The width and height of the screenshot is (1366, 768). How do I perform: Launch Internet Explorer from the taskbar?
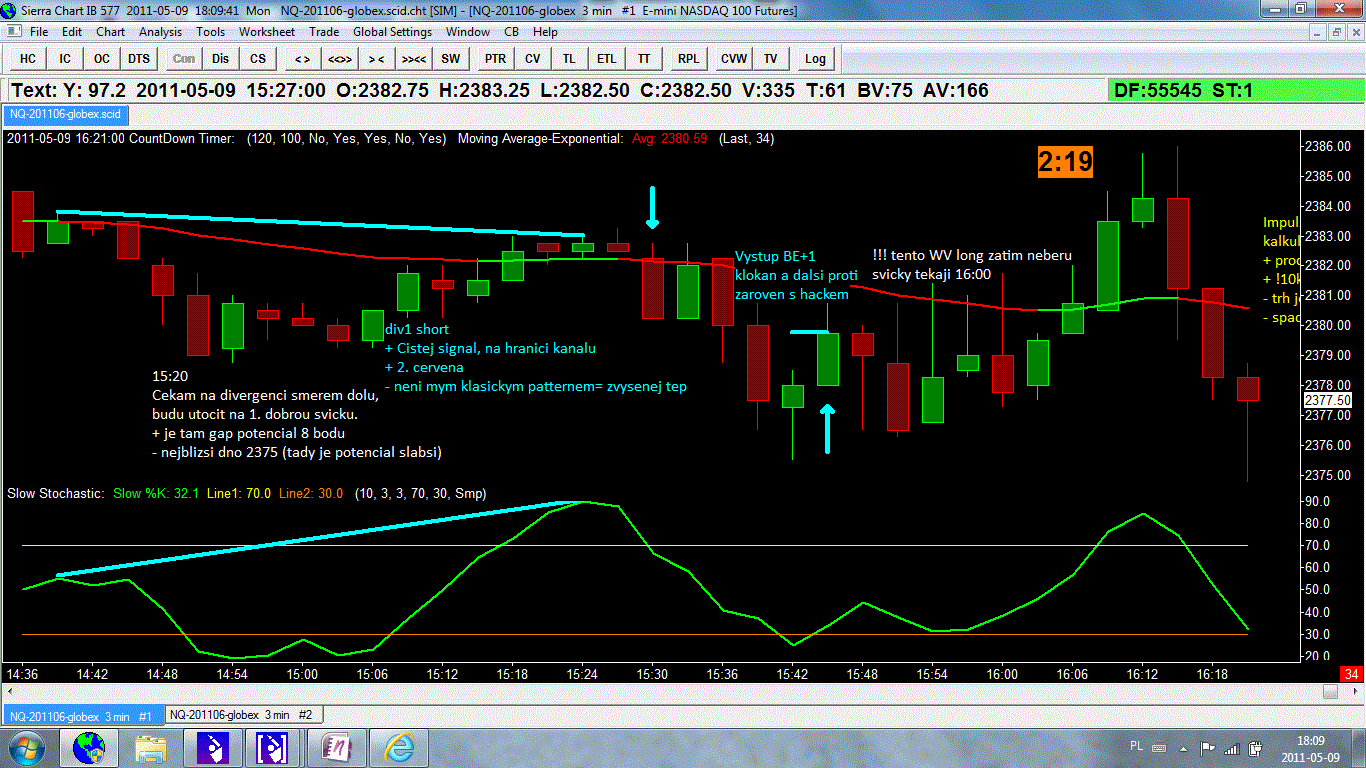click(398, 747)
